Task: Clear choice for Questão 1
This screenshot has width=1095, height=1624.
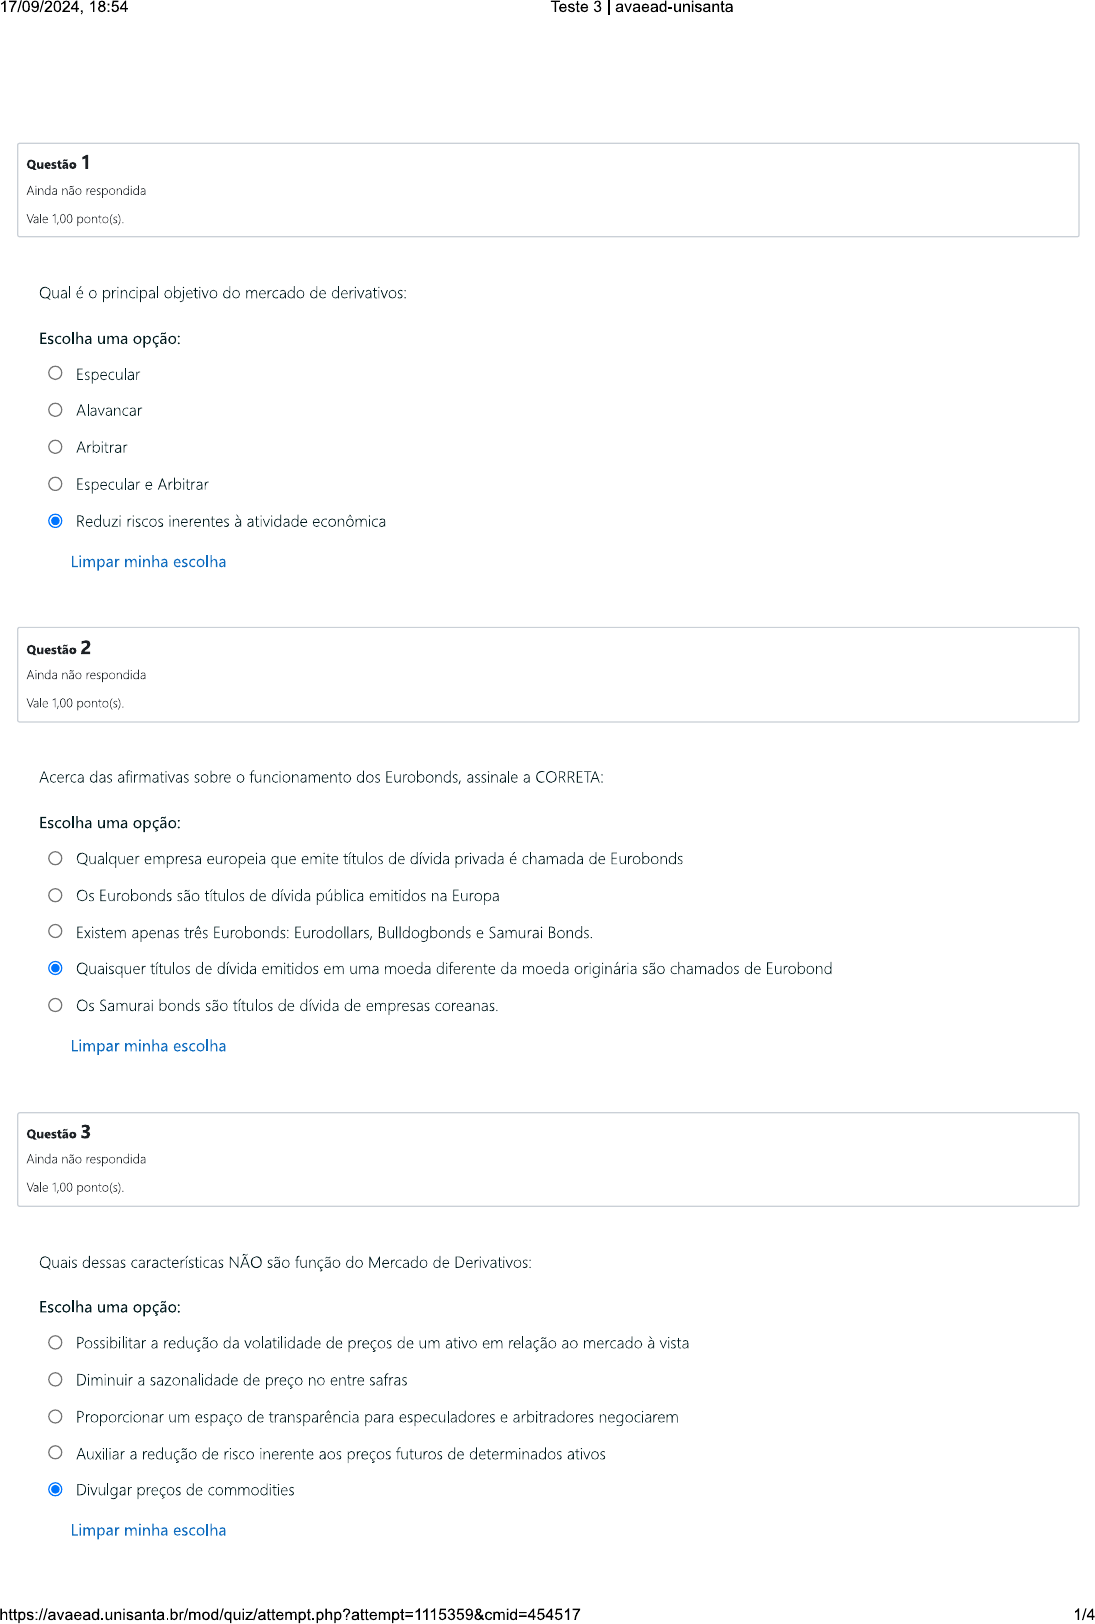Action: (x=148, y=562)
